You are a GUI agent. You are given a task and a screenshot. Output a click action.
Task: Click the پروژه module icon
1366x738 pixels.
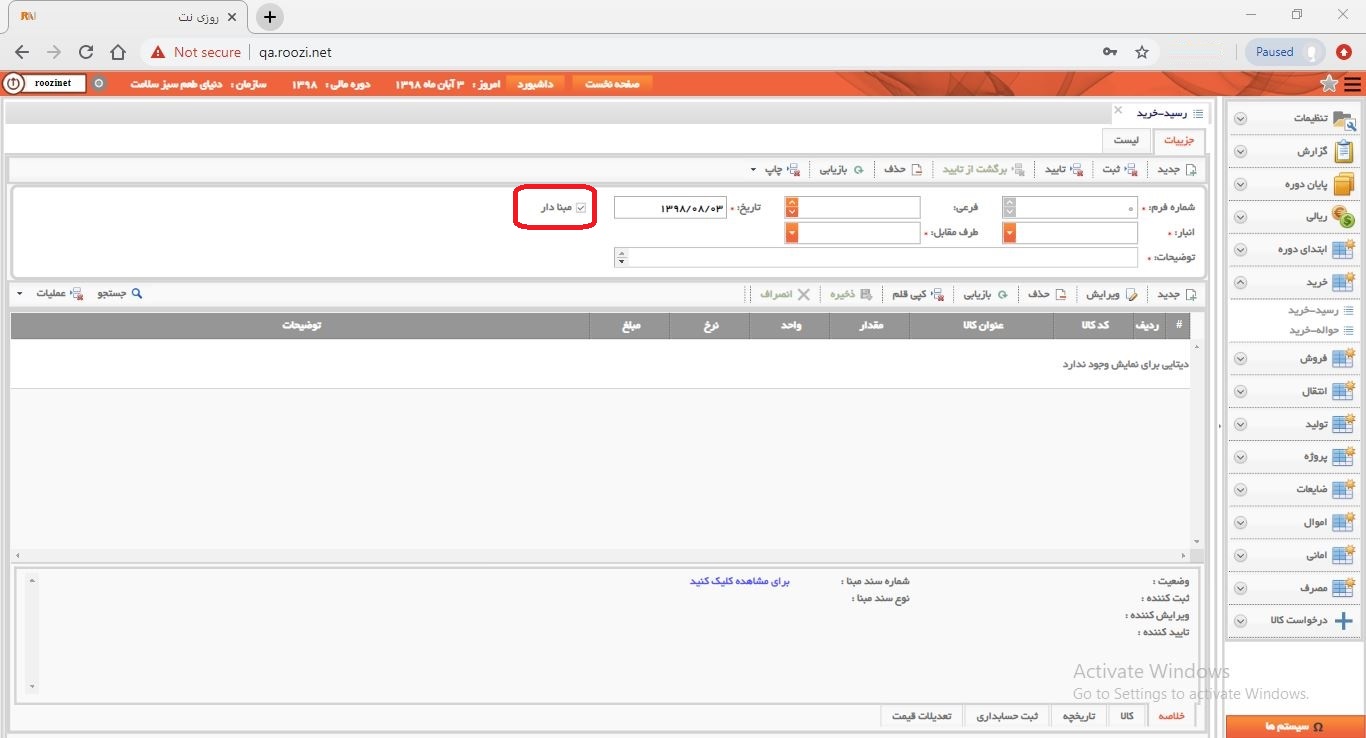(1344, 456)
